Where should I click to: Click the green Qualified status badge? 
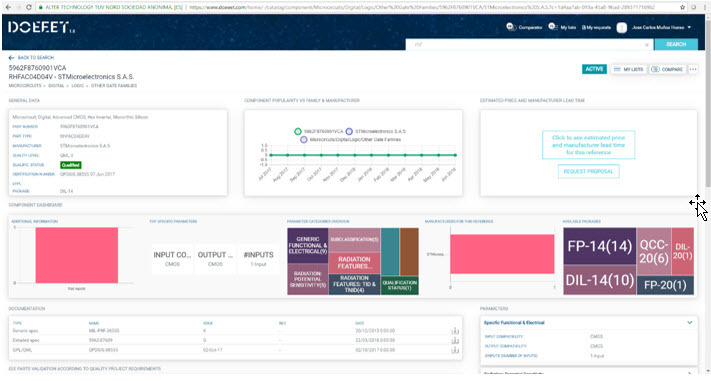point(71,165)
